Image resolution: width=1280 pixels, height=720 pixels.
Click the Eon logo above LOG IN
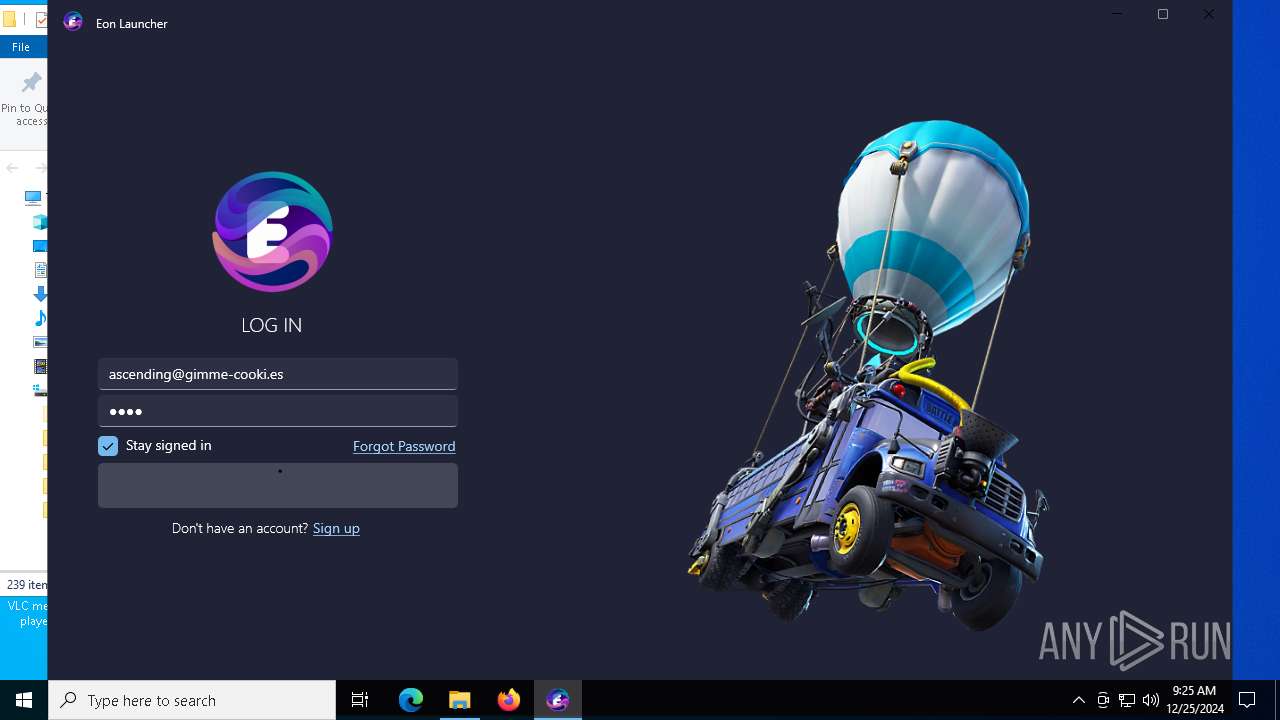point(272,232)
